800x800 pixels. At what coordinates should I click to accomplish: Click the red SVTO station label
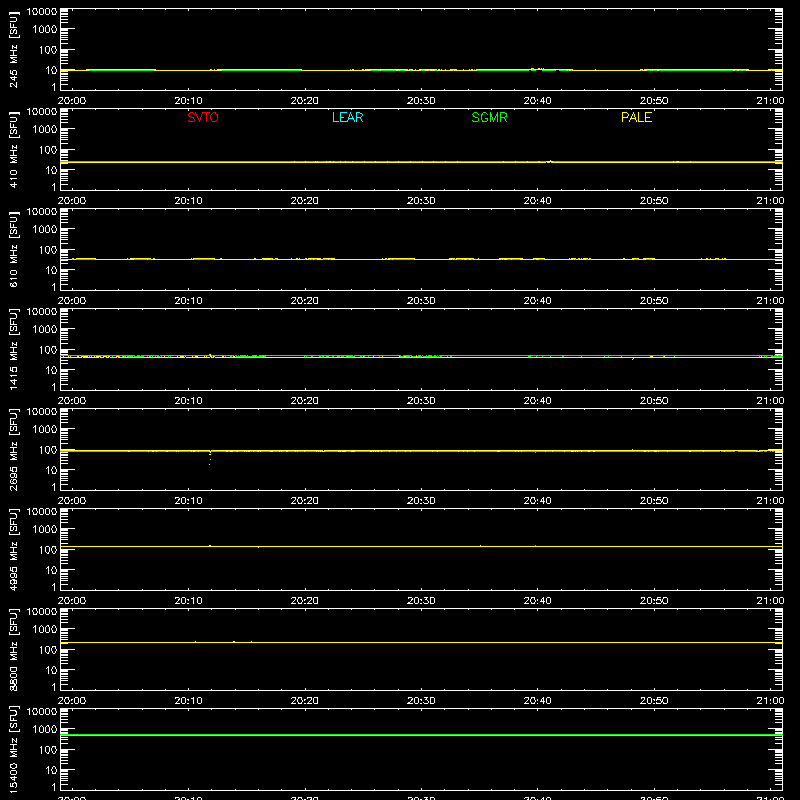click(203, 117)
